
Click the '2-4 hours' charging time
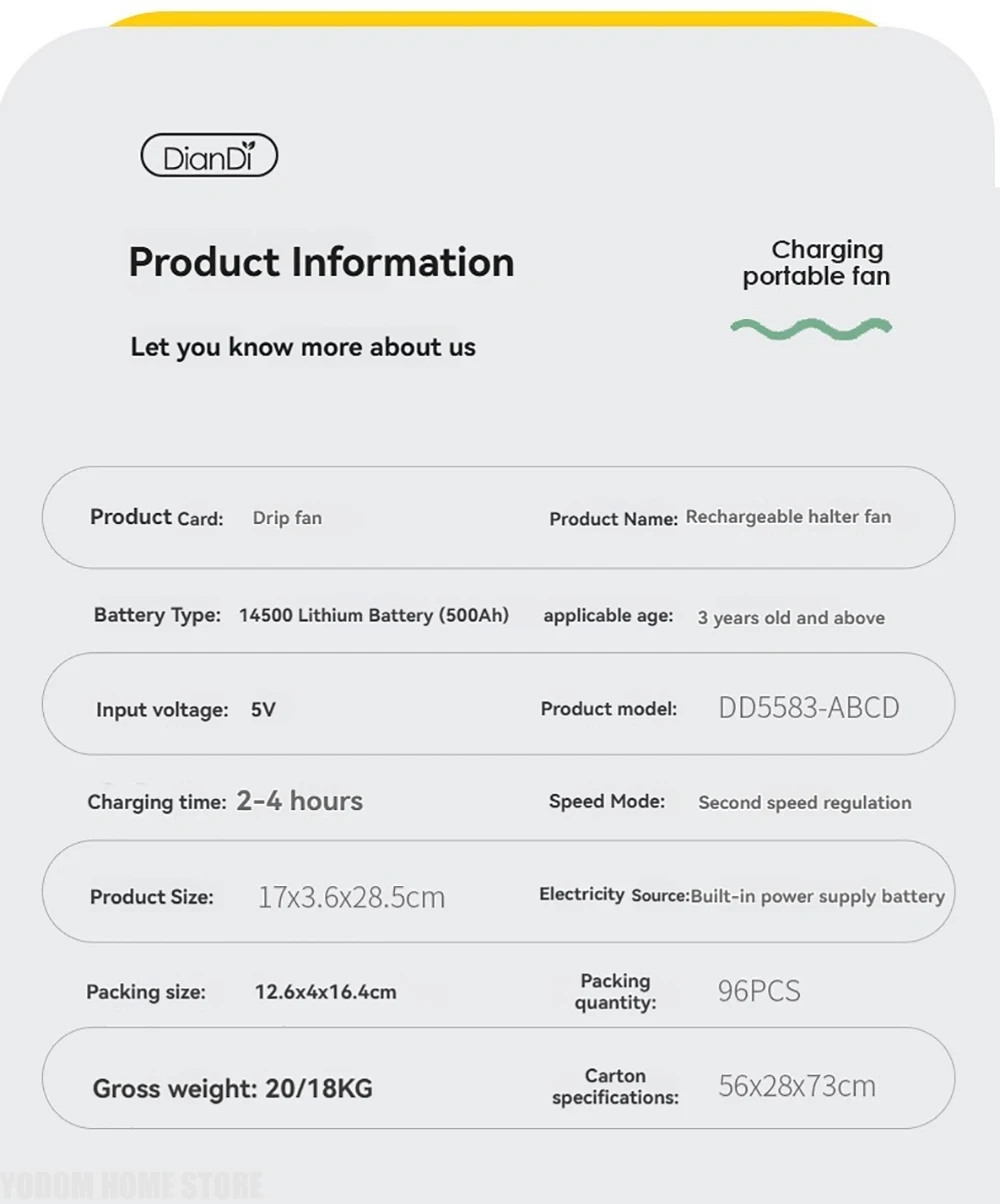(x=300, y=801)
